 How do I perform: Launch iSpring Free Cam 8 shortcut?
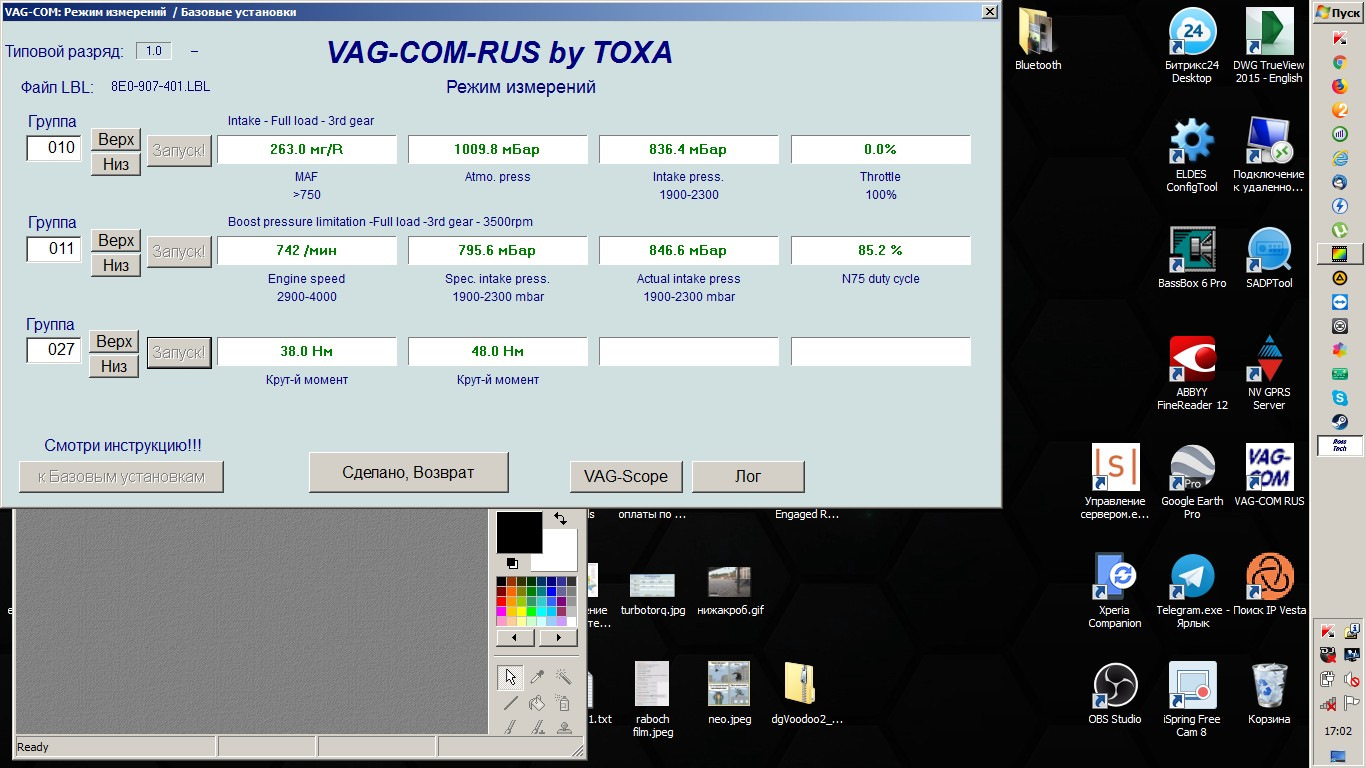(x=1192, y=700)
